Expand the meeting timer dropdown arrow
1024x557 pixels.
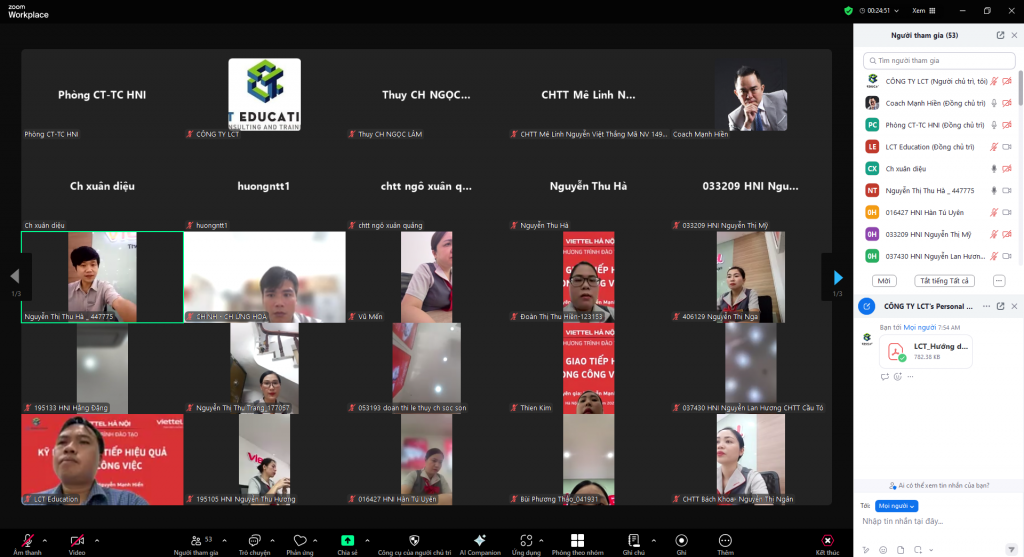pos(897,11)
